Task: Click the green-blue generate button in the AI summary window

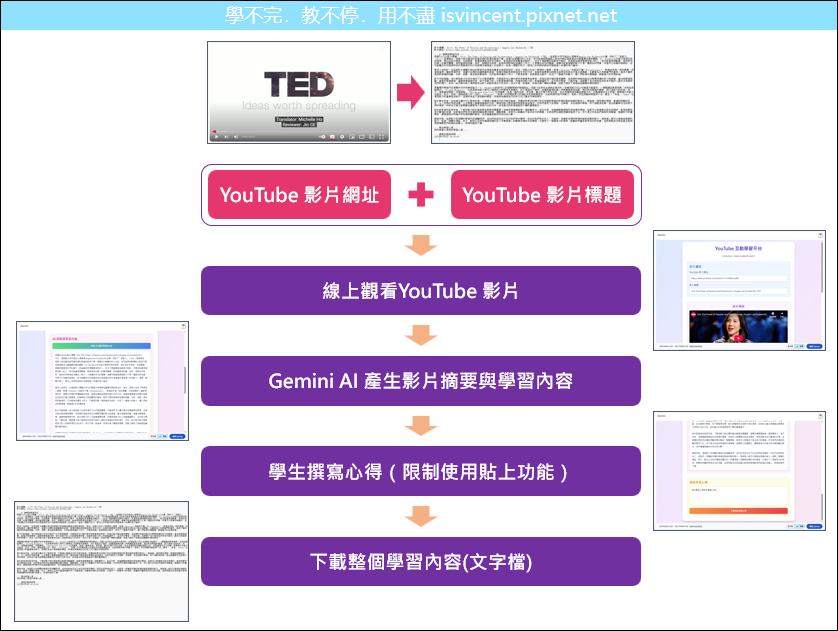Action: point(102,346)
